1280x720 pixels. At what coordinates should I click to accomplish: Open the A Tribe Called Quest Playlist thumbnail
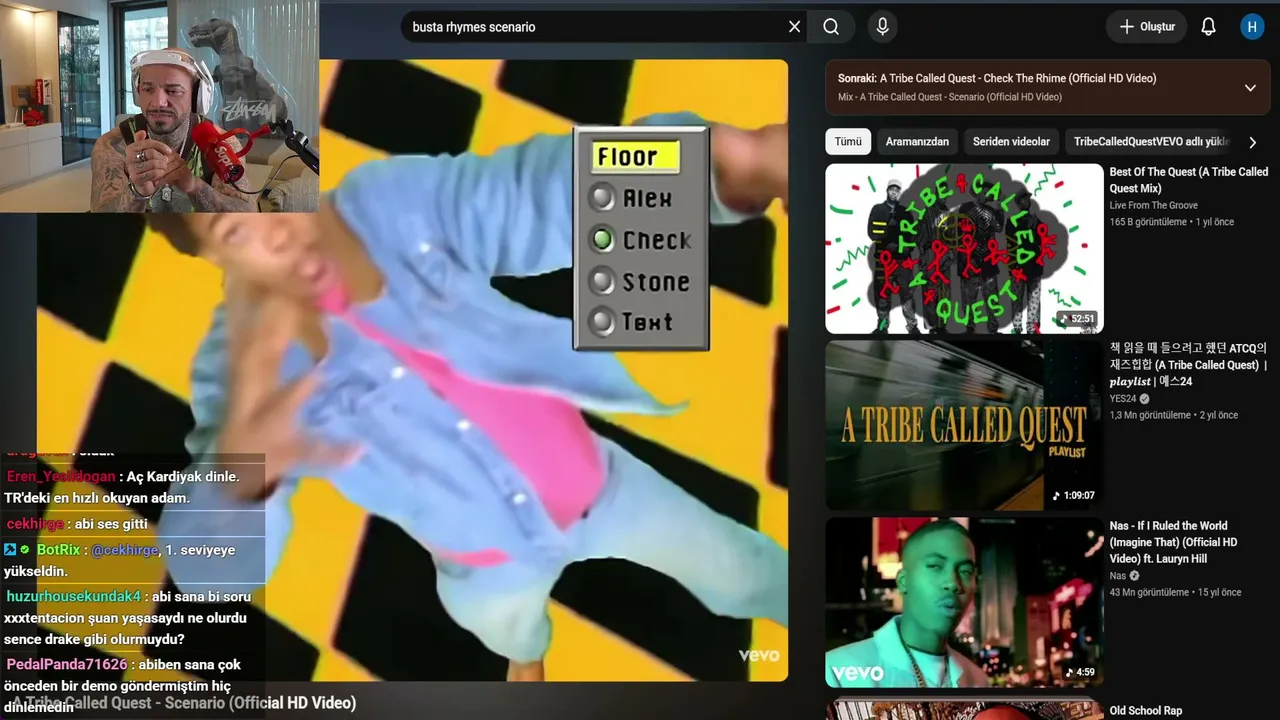[964, 425]
